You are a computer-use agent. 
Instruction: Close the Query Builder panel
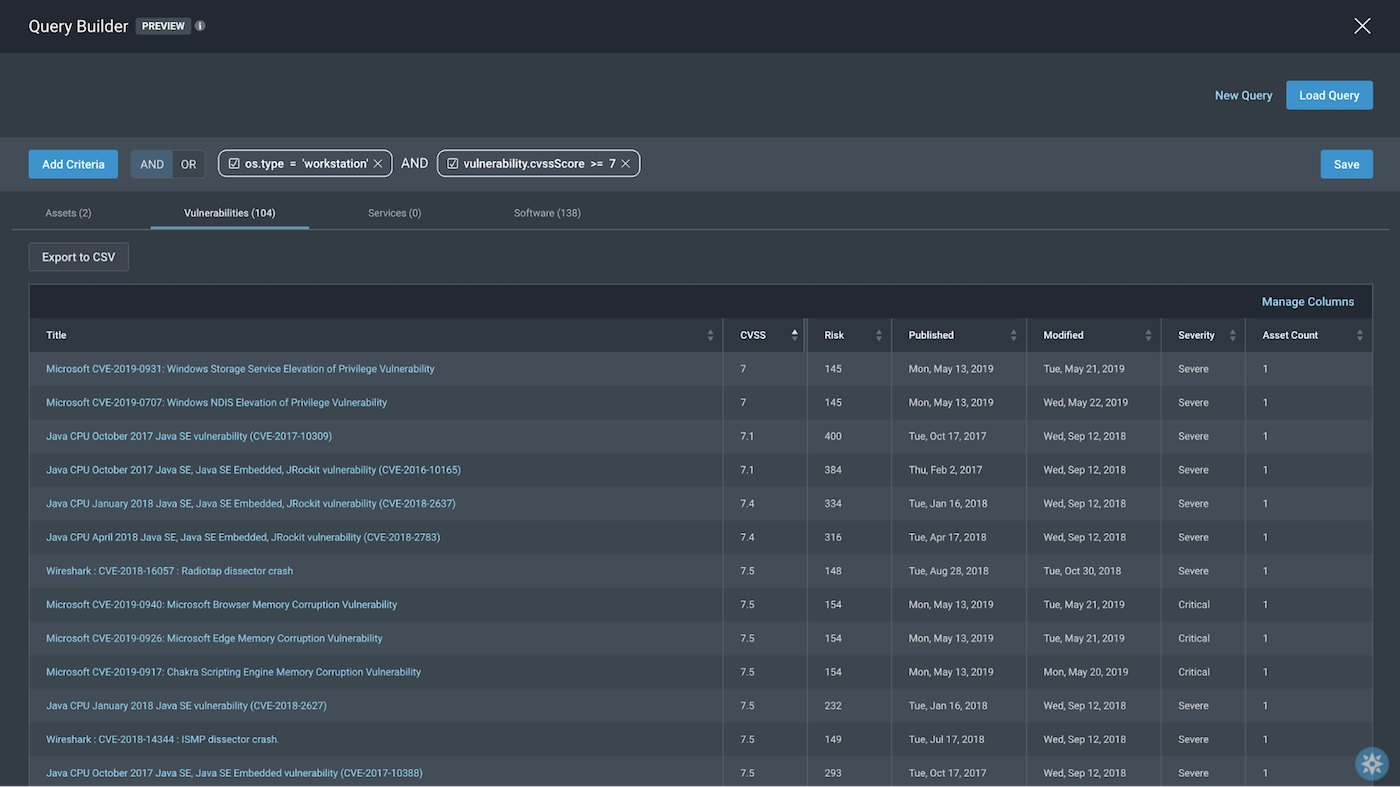pyautogui.click(x=1362, y=26)
